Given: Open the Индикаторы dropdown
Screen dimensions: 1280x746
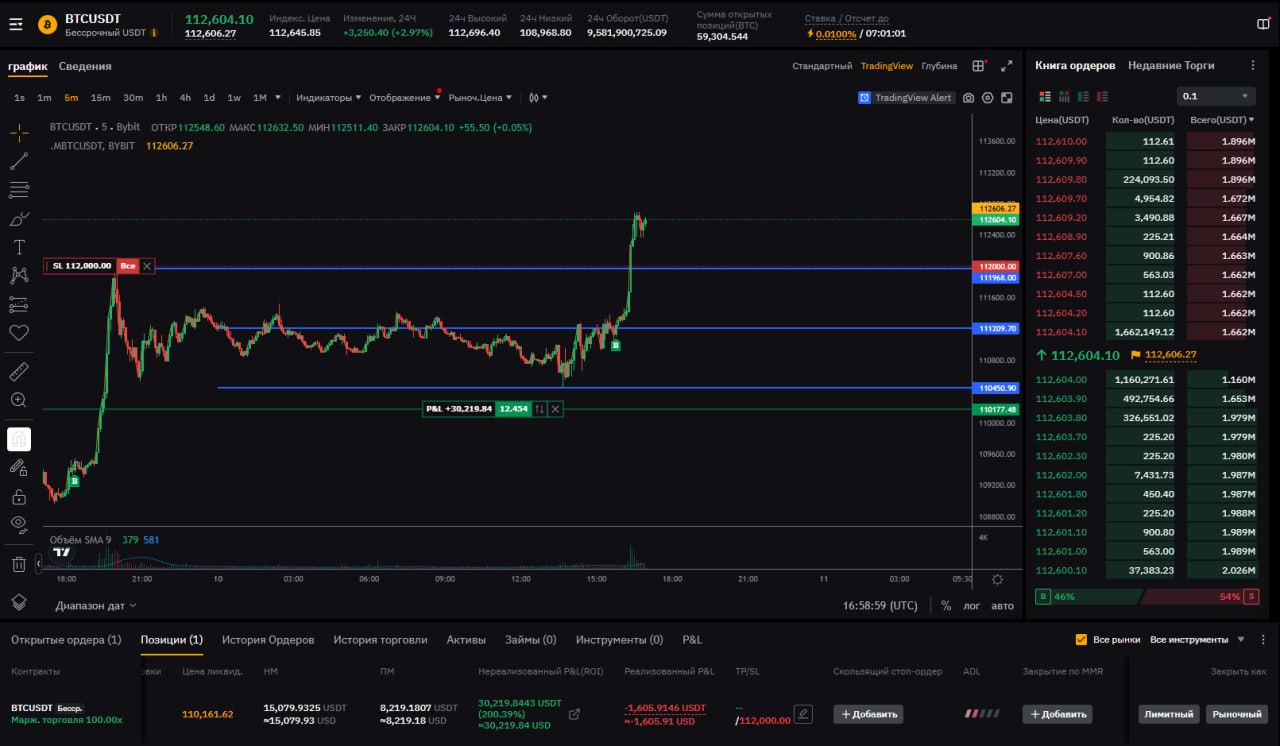Looking at the screenshot, I should point(329,98).
